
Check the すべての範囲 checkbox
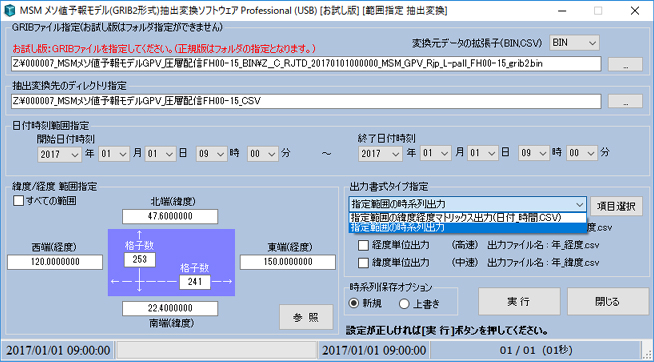click(19, 201)
